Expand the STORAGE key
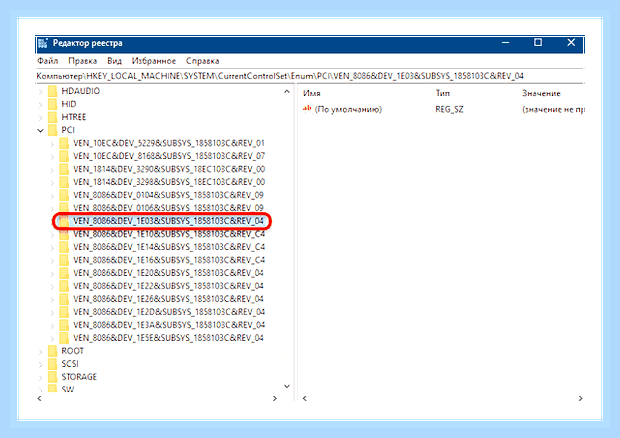 (40, 378)
